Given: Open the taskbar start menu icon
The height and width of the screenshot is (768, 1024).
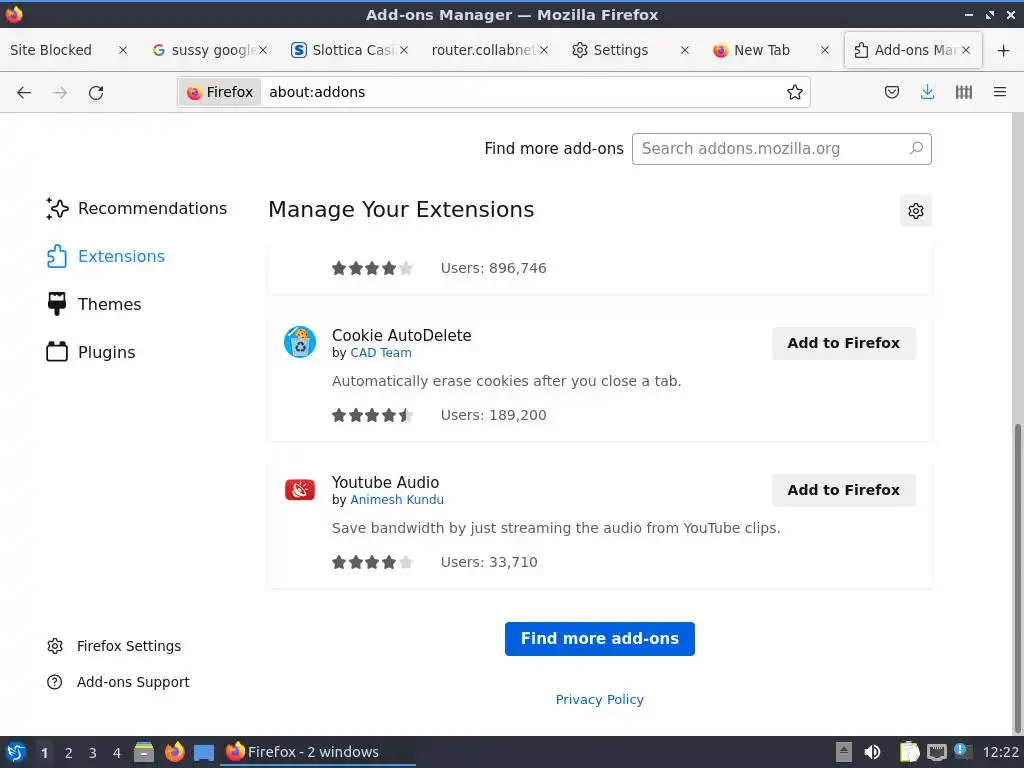Looking at the screenshot, I should 16,752.
